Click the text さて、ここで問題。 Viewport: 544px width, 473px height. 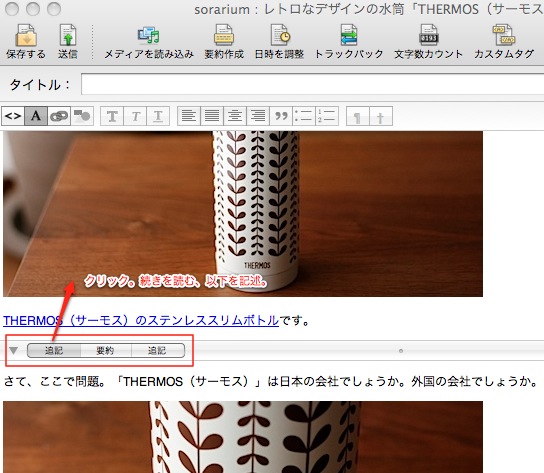pos(55,382)
